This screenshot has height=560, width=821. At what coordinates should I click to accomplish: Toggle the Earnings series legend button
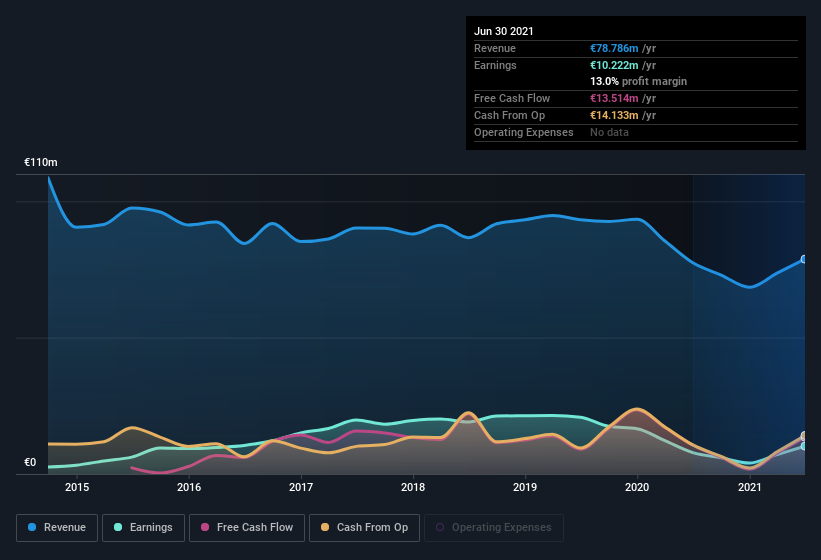[x=143, y=528]
